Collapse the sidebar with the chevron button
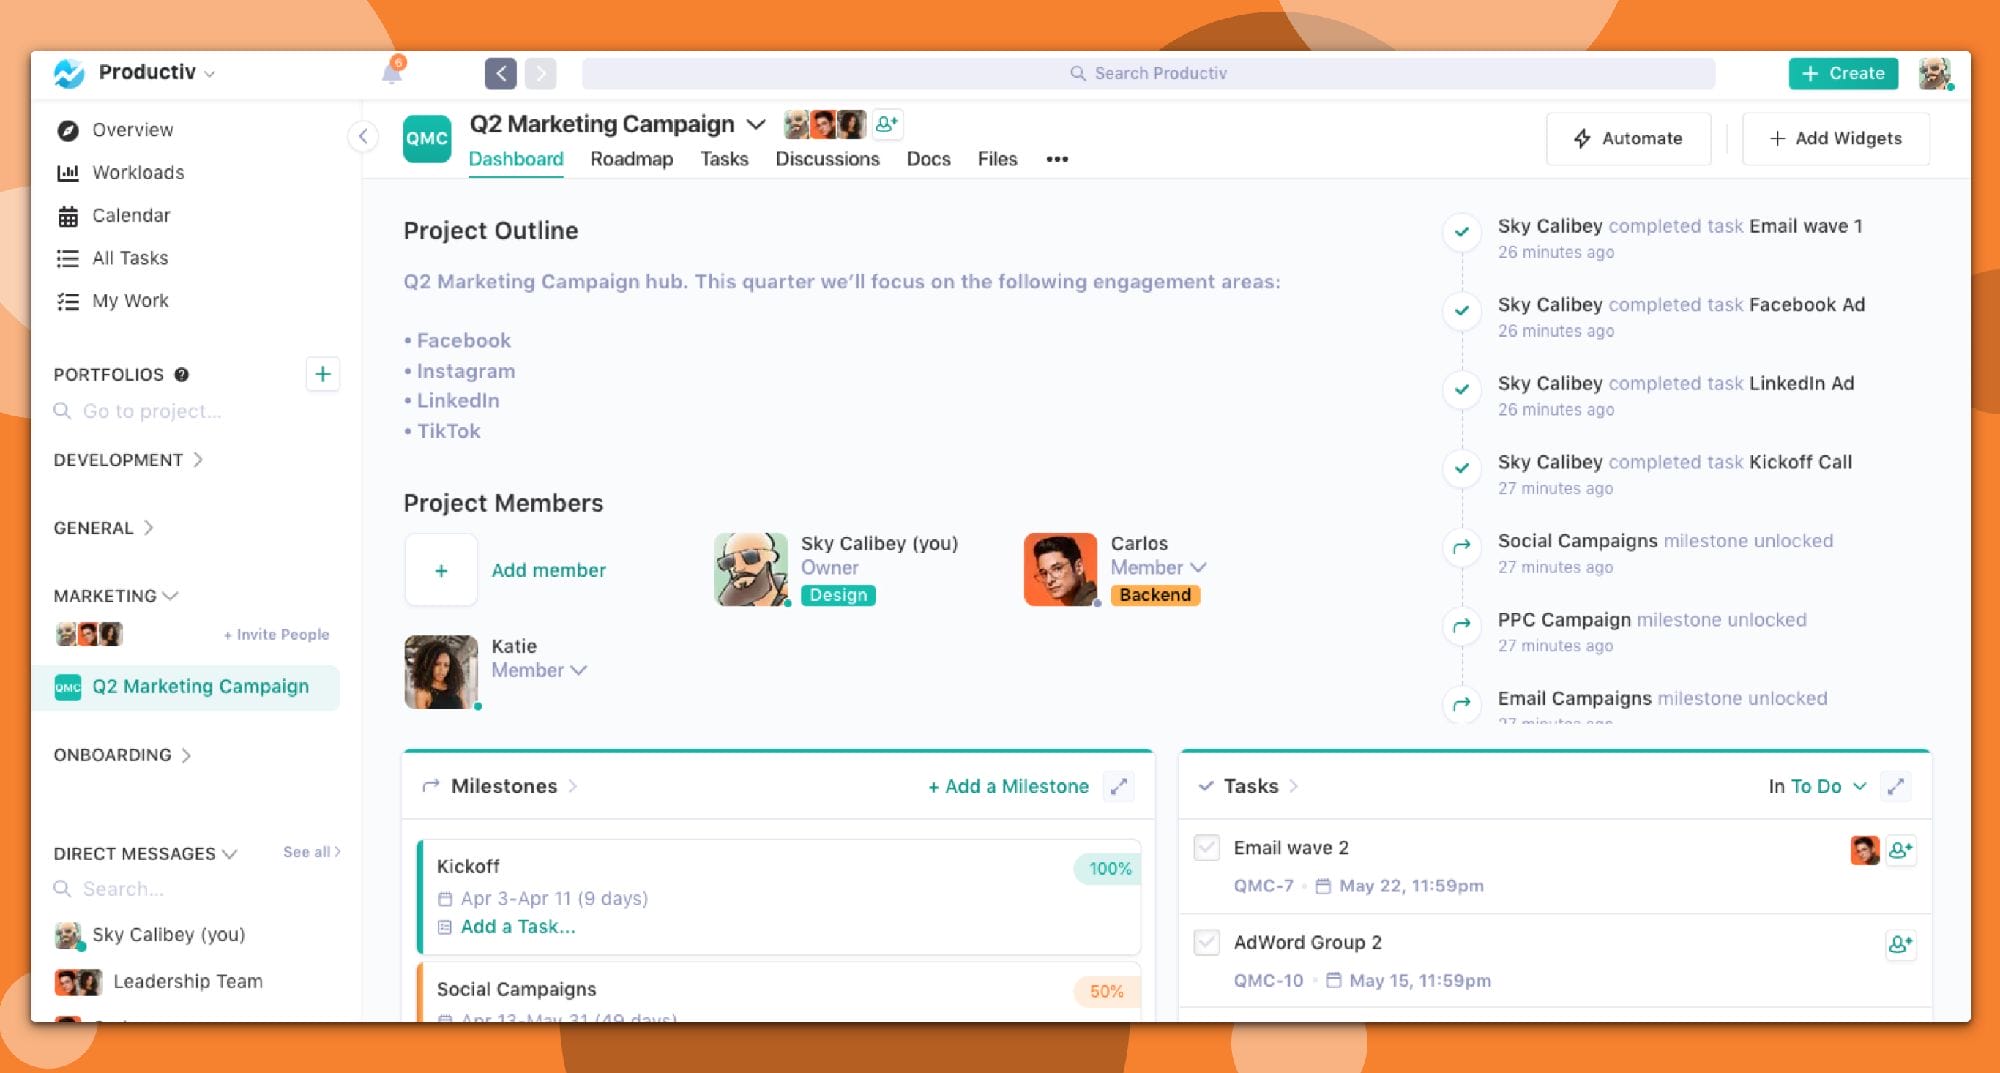Image resolution: width=2000 pixels, height=1073 pixels. (x=363, y=137)
